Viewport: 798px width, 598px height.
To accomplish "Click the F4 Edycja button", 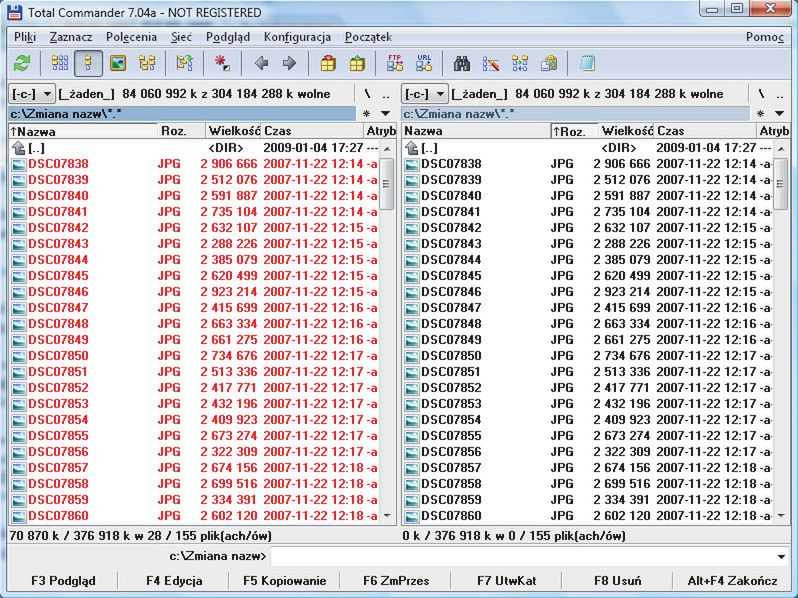I will [x=174, y=581].
